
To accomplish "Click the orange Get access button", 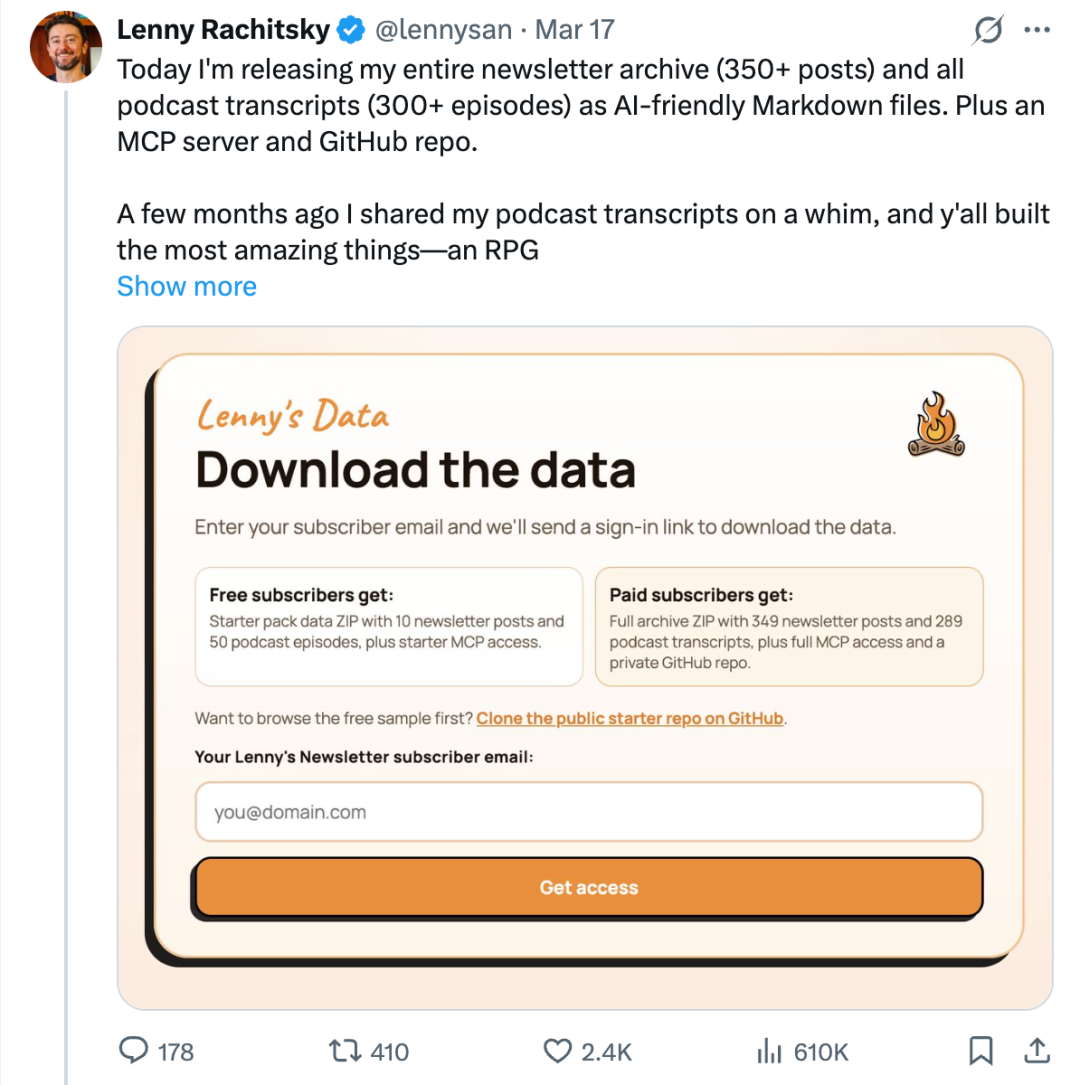I will 588,887.
